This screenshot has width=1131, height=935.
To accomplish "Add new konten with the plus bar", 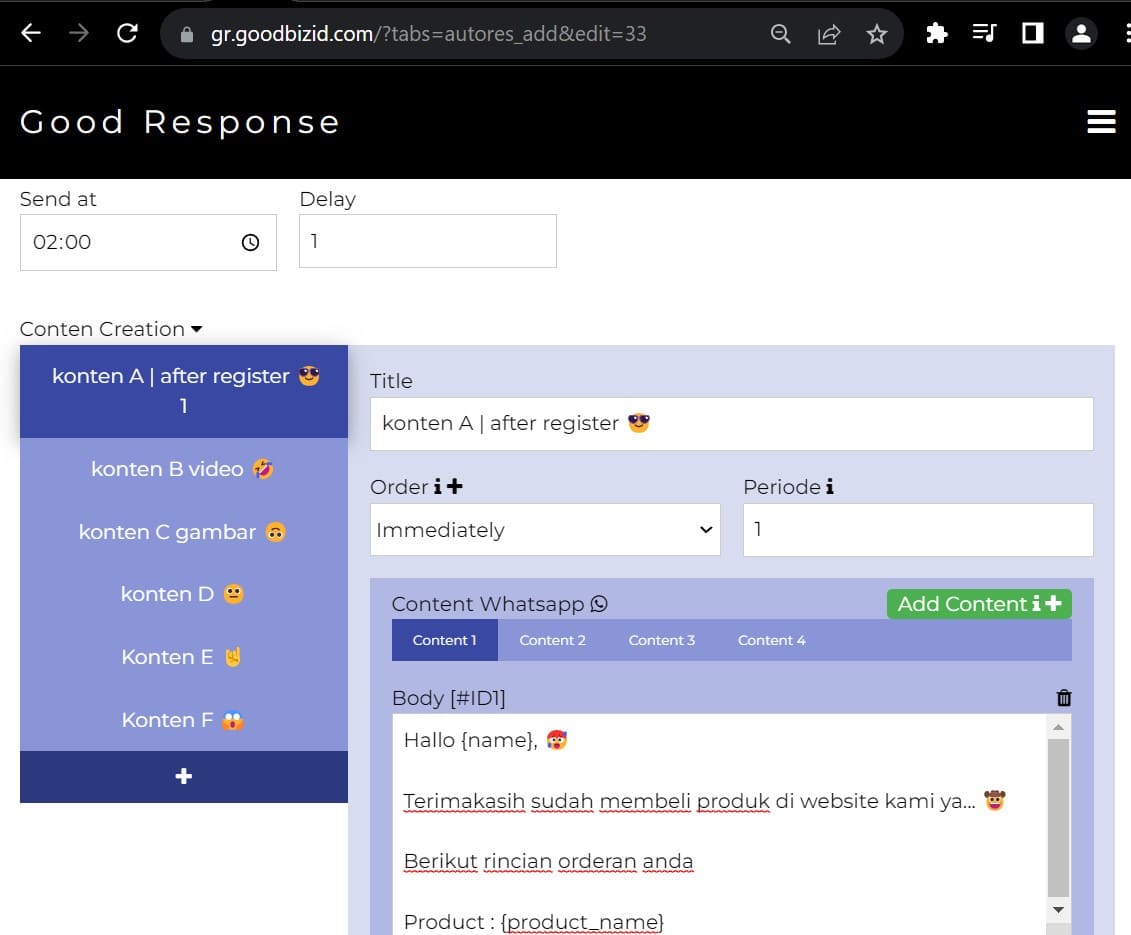I will 184,776.
